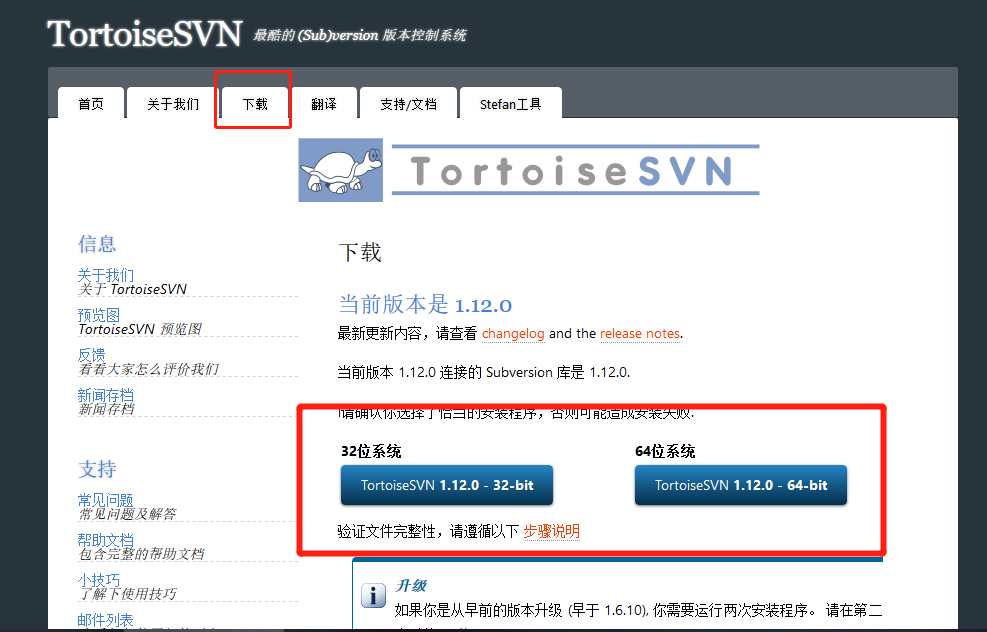
Task: Click the TortoiseSVN banner wordmark
Action: pyautogui.click(x=575, y=170)
